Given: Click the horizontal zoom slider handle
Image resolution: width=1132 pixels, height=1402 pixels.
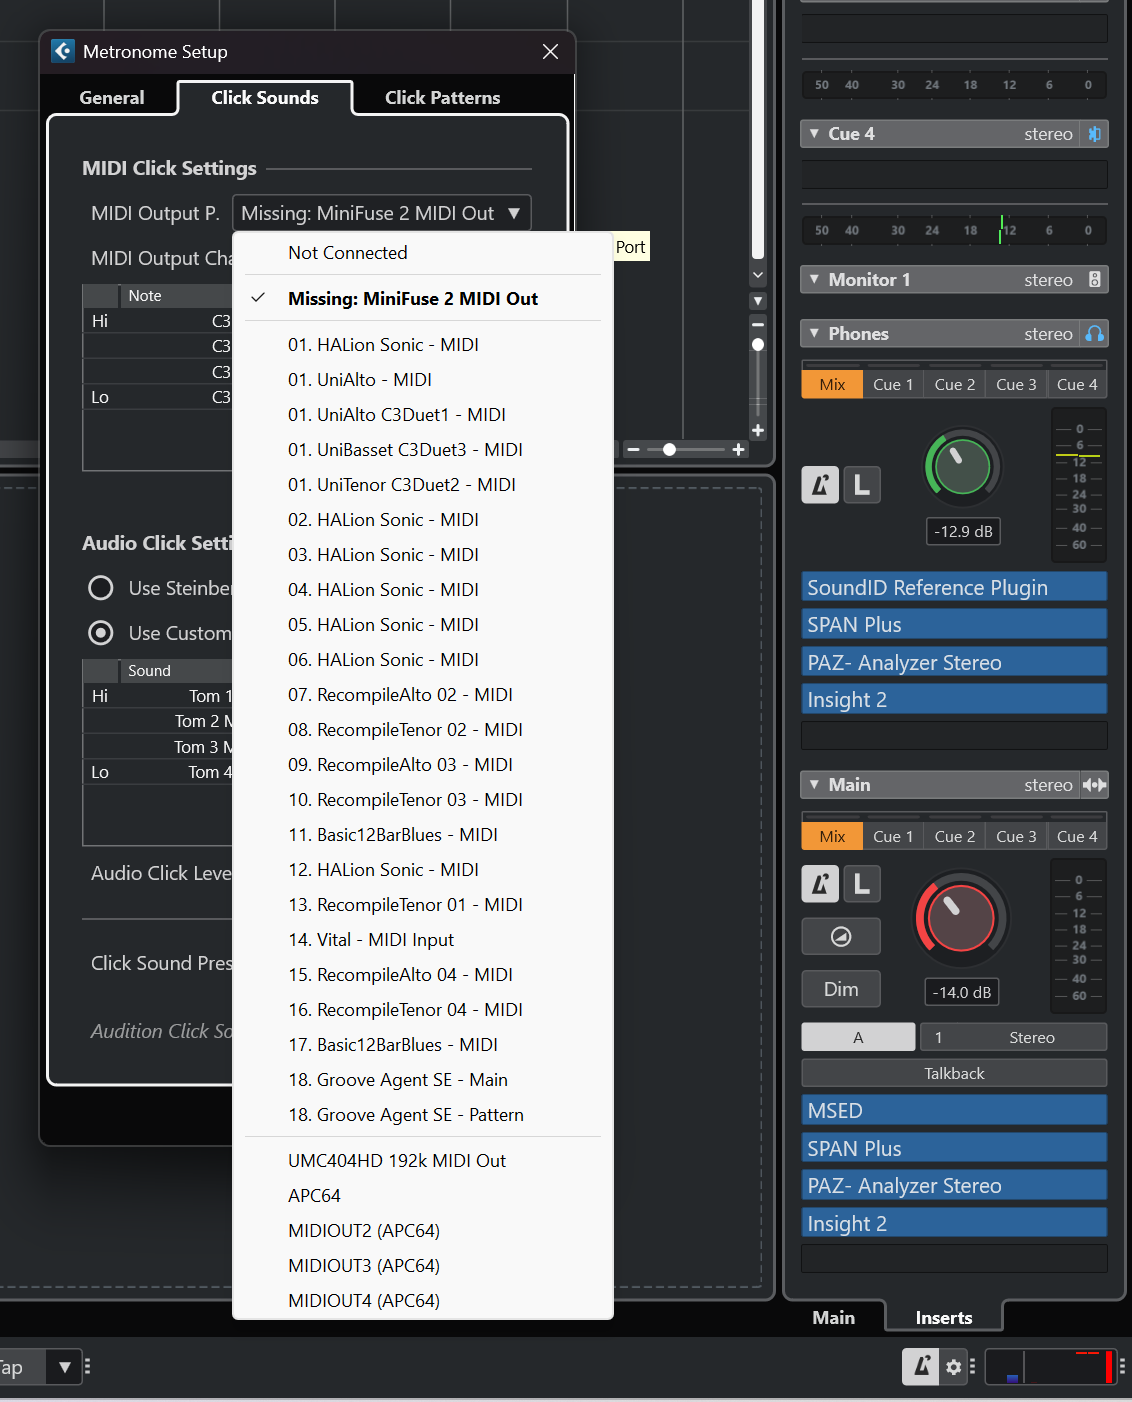Looking at the screenshot, I should pos(669,450).
